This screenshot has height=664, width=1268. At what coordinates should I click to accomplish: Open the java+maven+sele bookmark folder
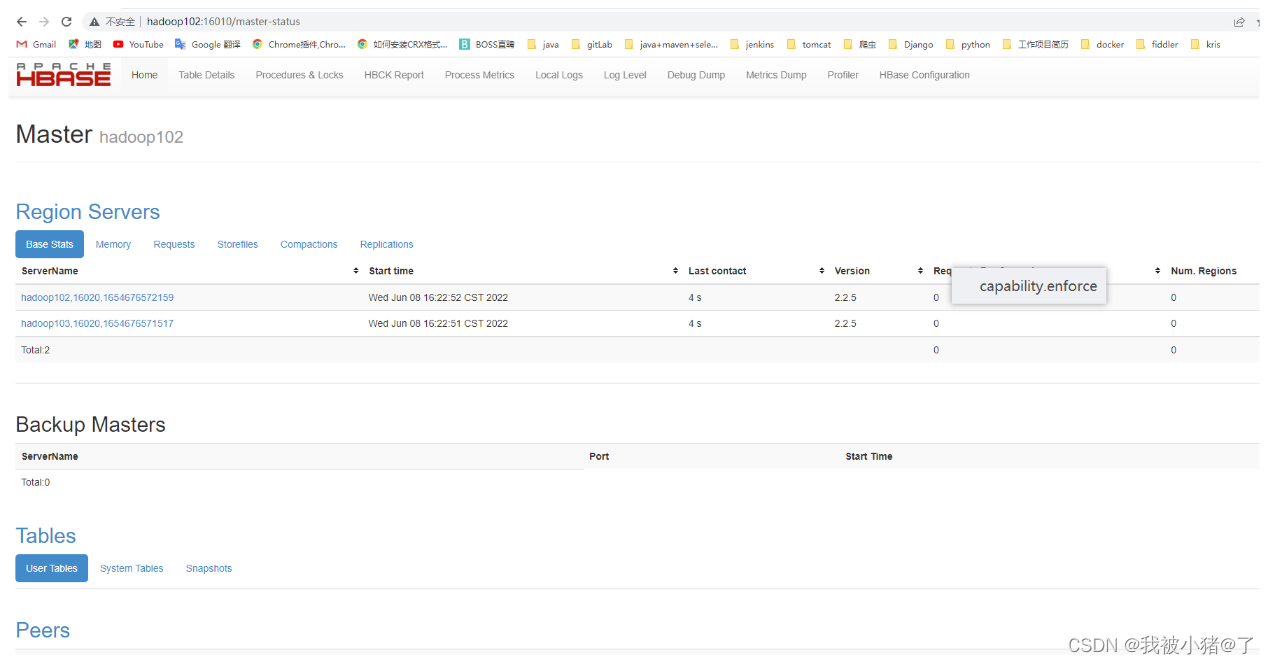point(670,44)
